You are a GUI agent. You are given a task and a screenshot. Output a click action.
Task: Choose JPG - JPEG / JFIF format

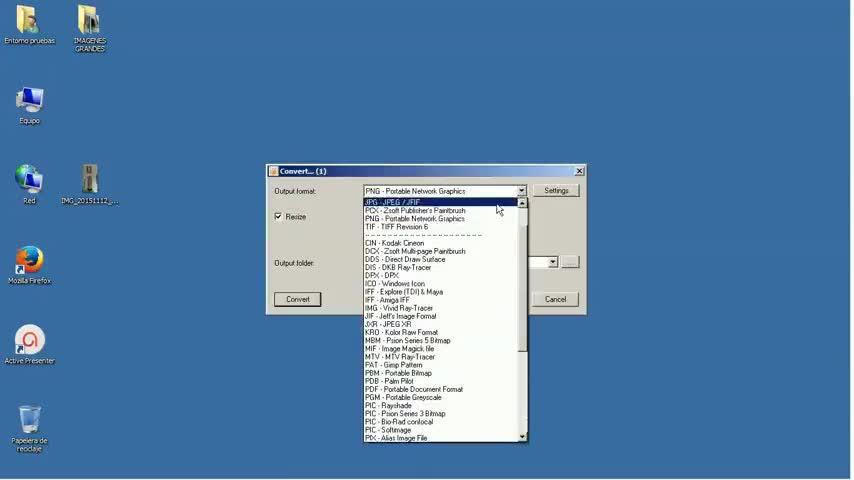pyautogui.click(x=441, y=202)
